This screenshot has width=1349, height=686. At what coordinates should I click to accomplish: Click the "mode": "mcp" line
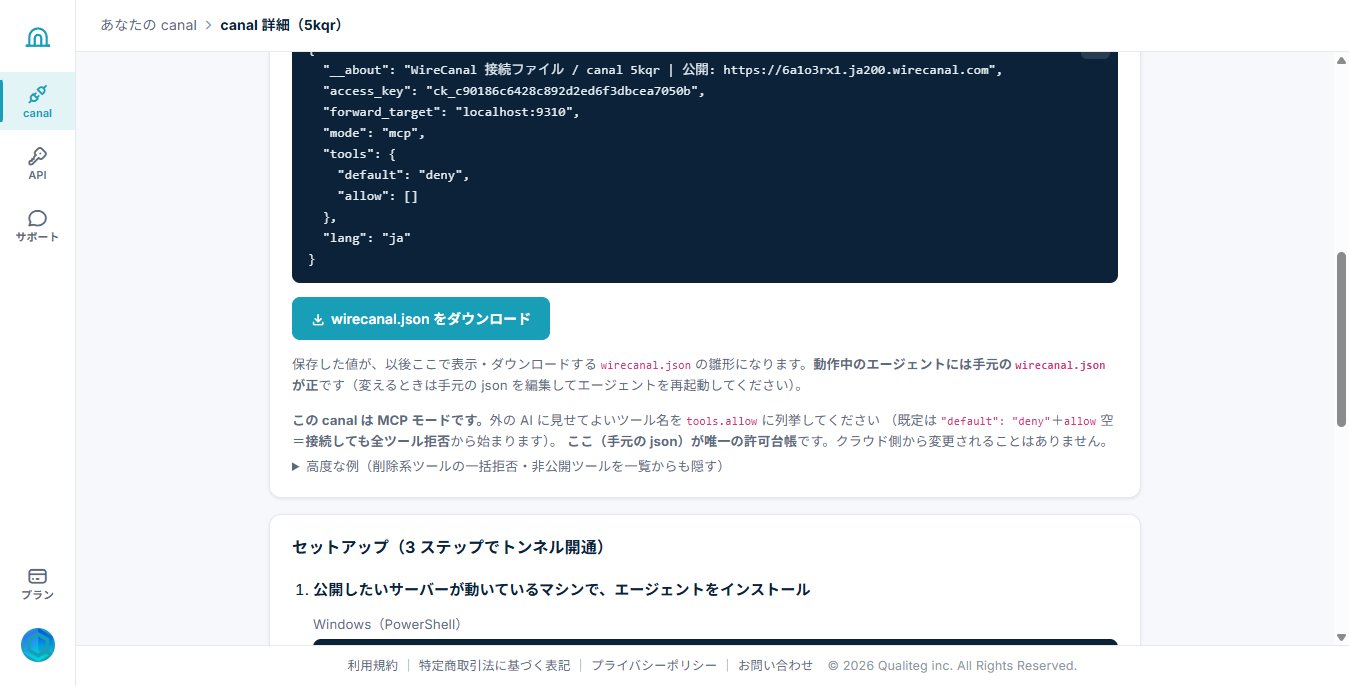(x=375, y=133)
